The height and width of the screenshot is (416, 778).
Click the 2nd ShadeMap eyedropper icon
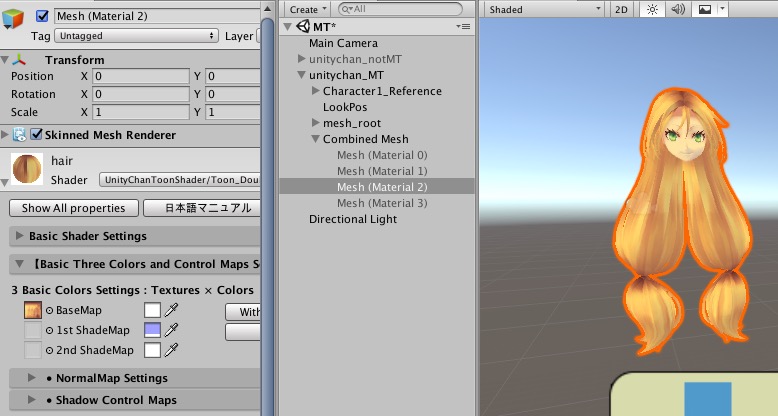tap(171, 349)
